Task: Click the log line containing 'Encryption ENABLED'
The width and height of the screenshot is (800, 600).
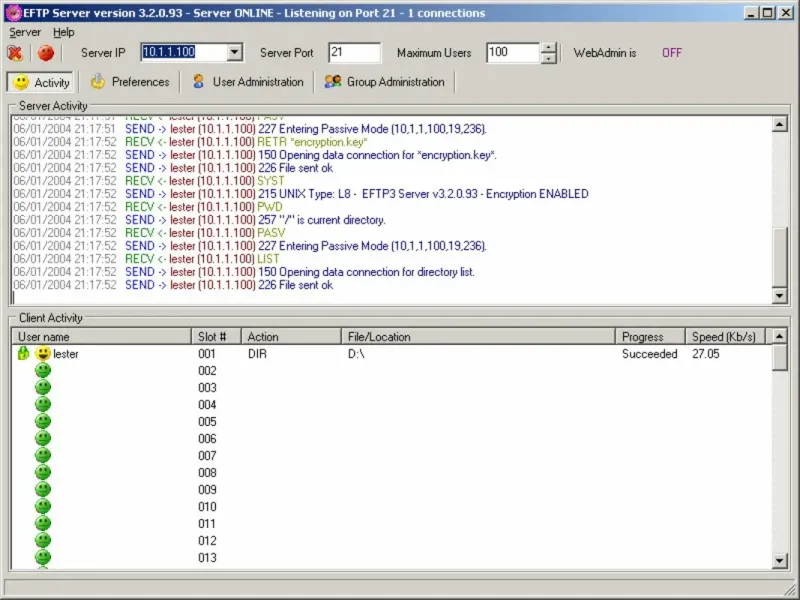Action: [301, 194]
